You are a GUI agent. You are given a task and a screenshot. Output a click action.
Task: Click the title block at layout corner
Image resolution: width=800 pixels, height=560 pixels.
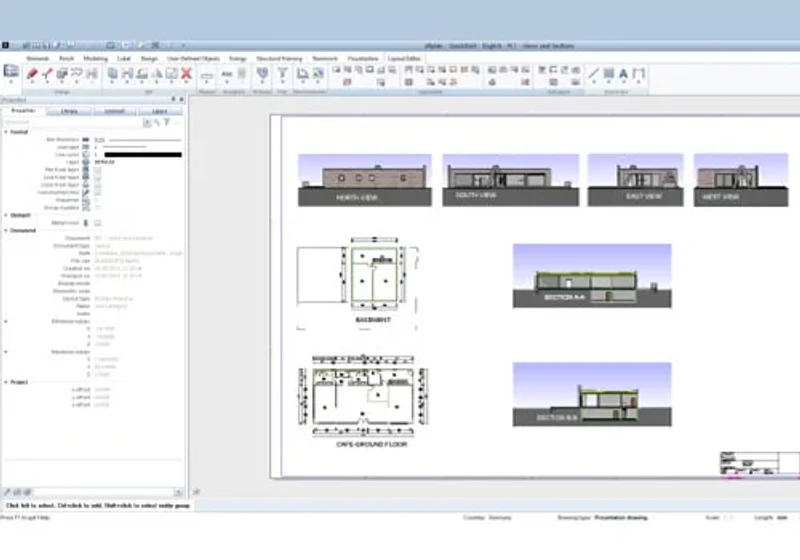[760, 463]
